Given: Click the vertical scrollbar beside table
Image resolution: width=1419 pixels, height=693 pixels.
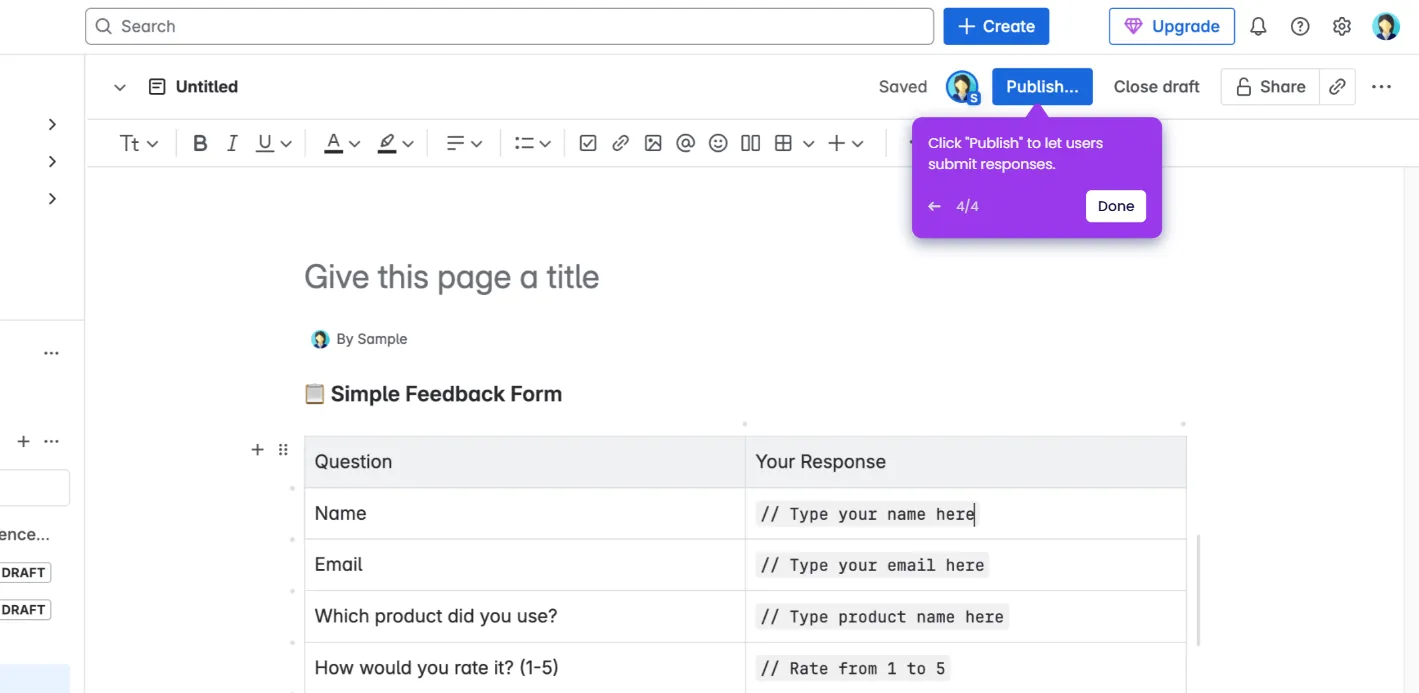Looking at the screenshot, I should coord(1198,590).
